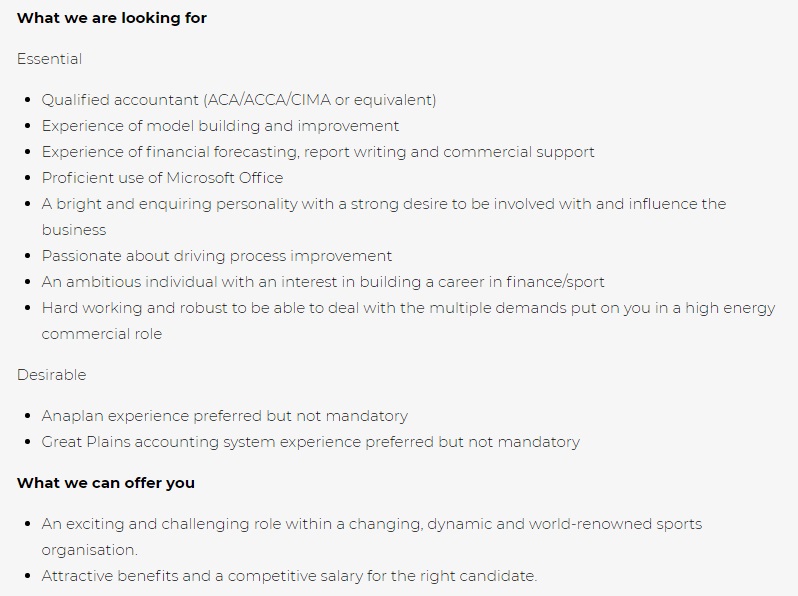The width and height of the screenshot is (798, 596).
Task: Click 'Proficient use of Microsoft Office' text
Action: click(x=162, y=178)
